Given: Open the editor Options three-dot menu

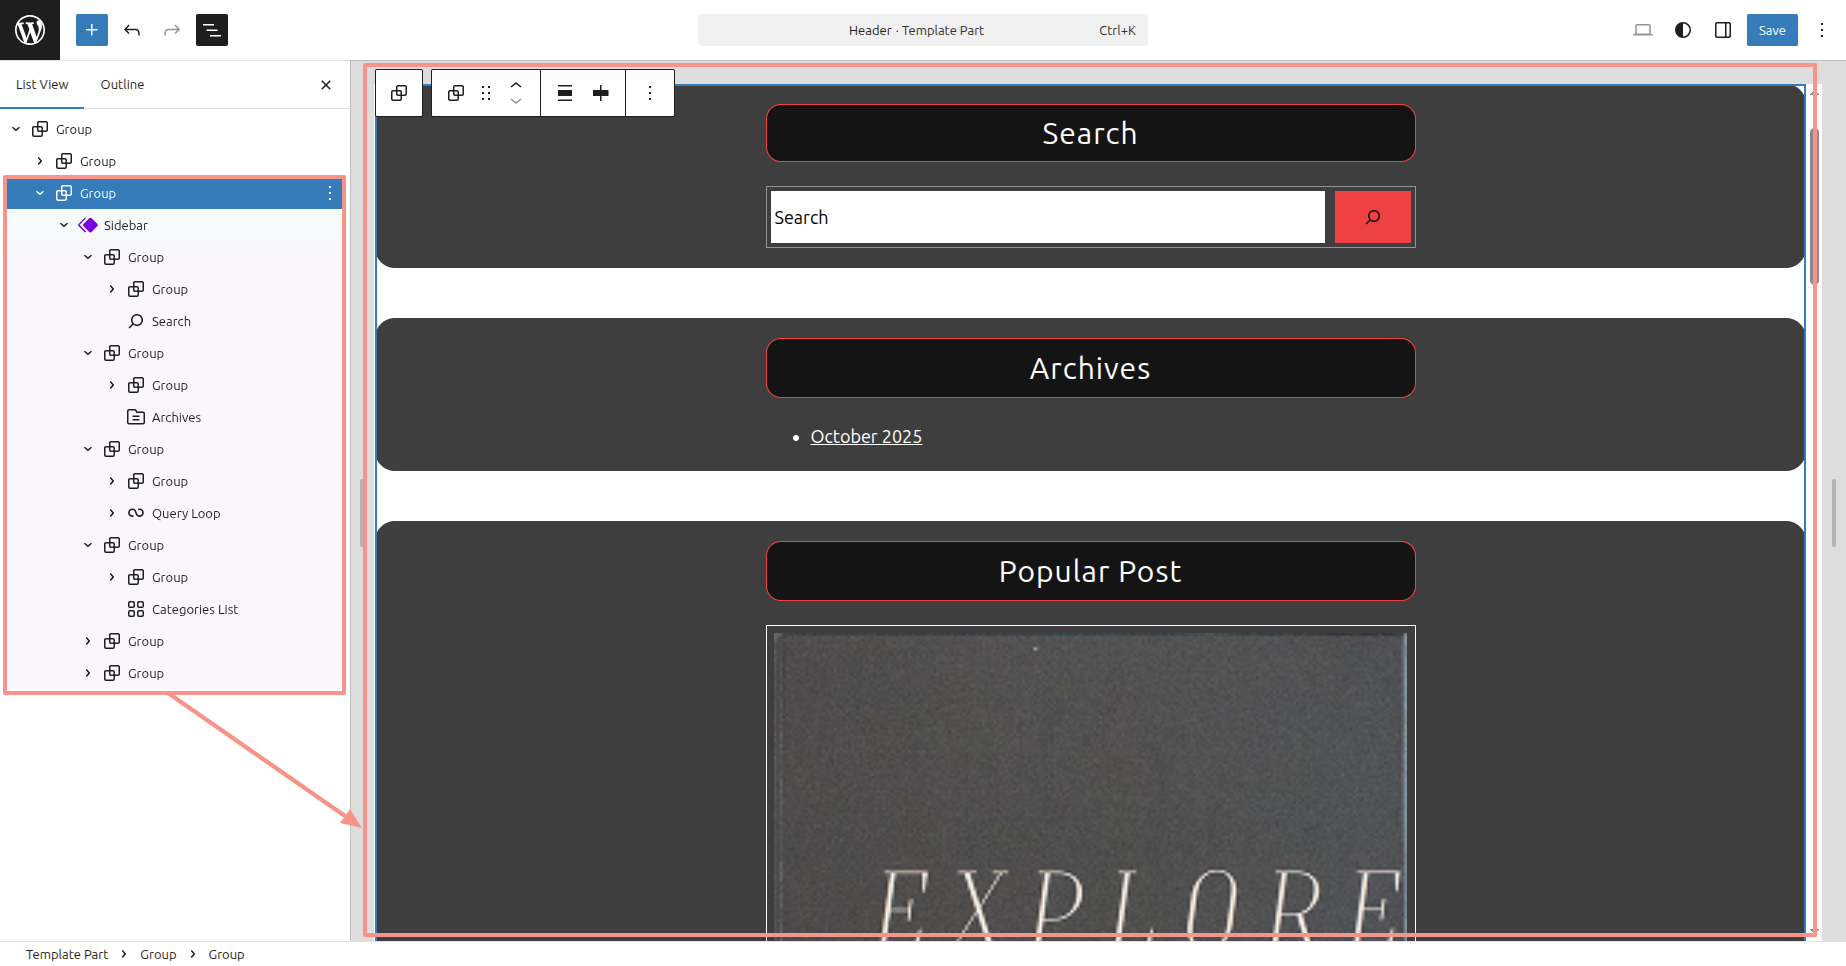Looking at the screenshot, I should click(x=1822, y=30).
